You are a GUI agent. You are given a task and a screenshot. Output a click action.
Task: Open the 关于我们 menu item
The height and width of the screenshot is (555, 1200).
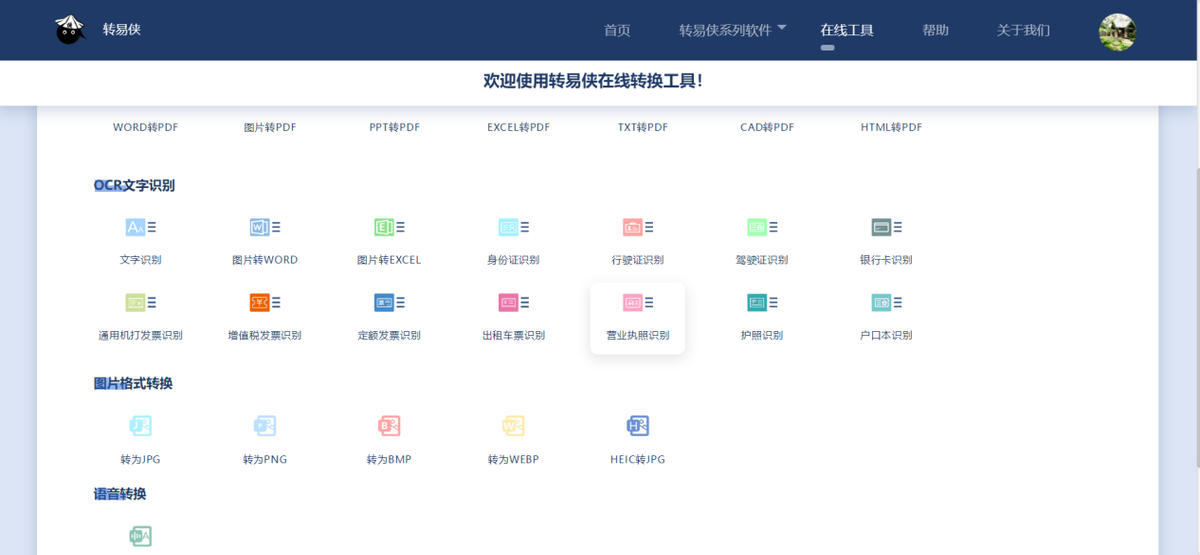(1023, 30)
